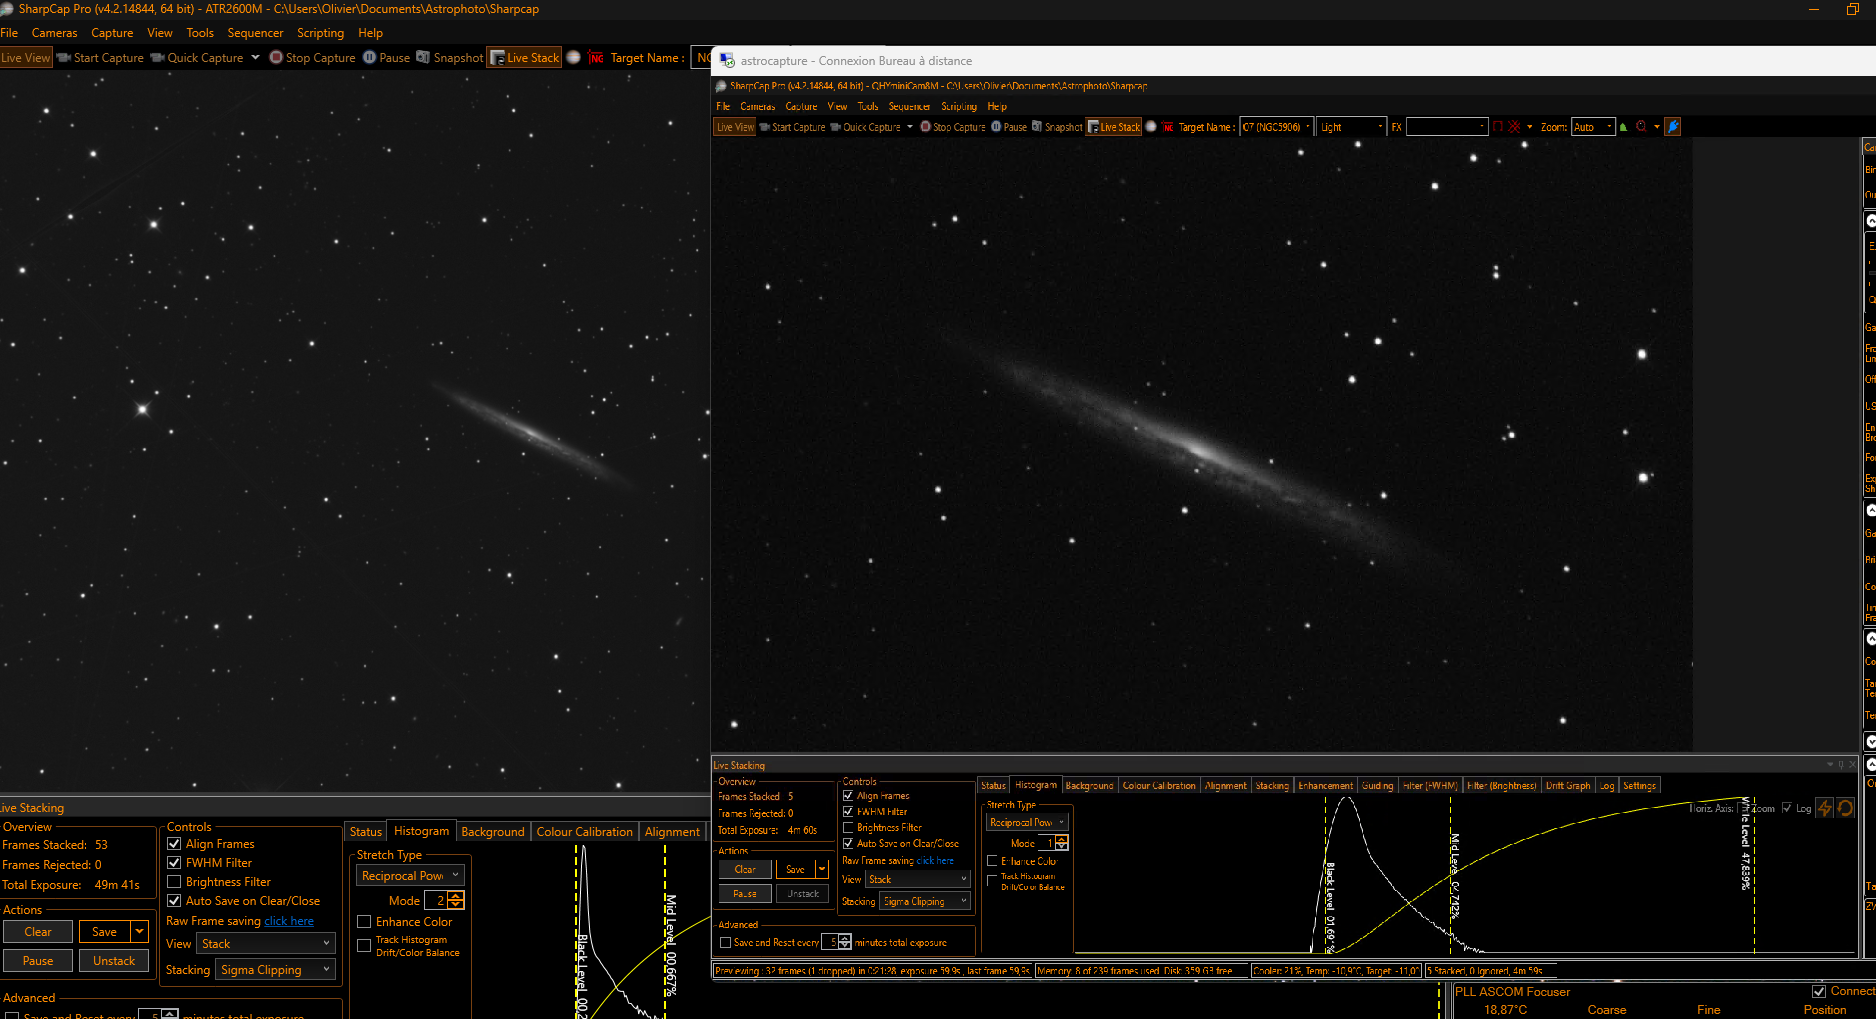
Task: Click Start Capture in the local SharpCap toolbar
Action: coord(101,58)
